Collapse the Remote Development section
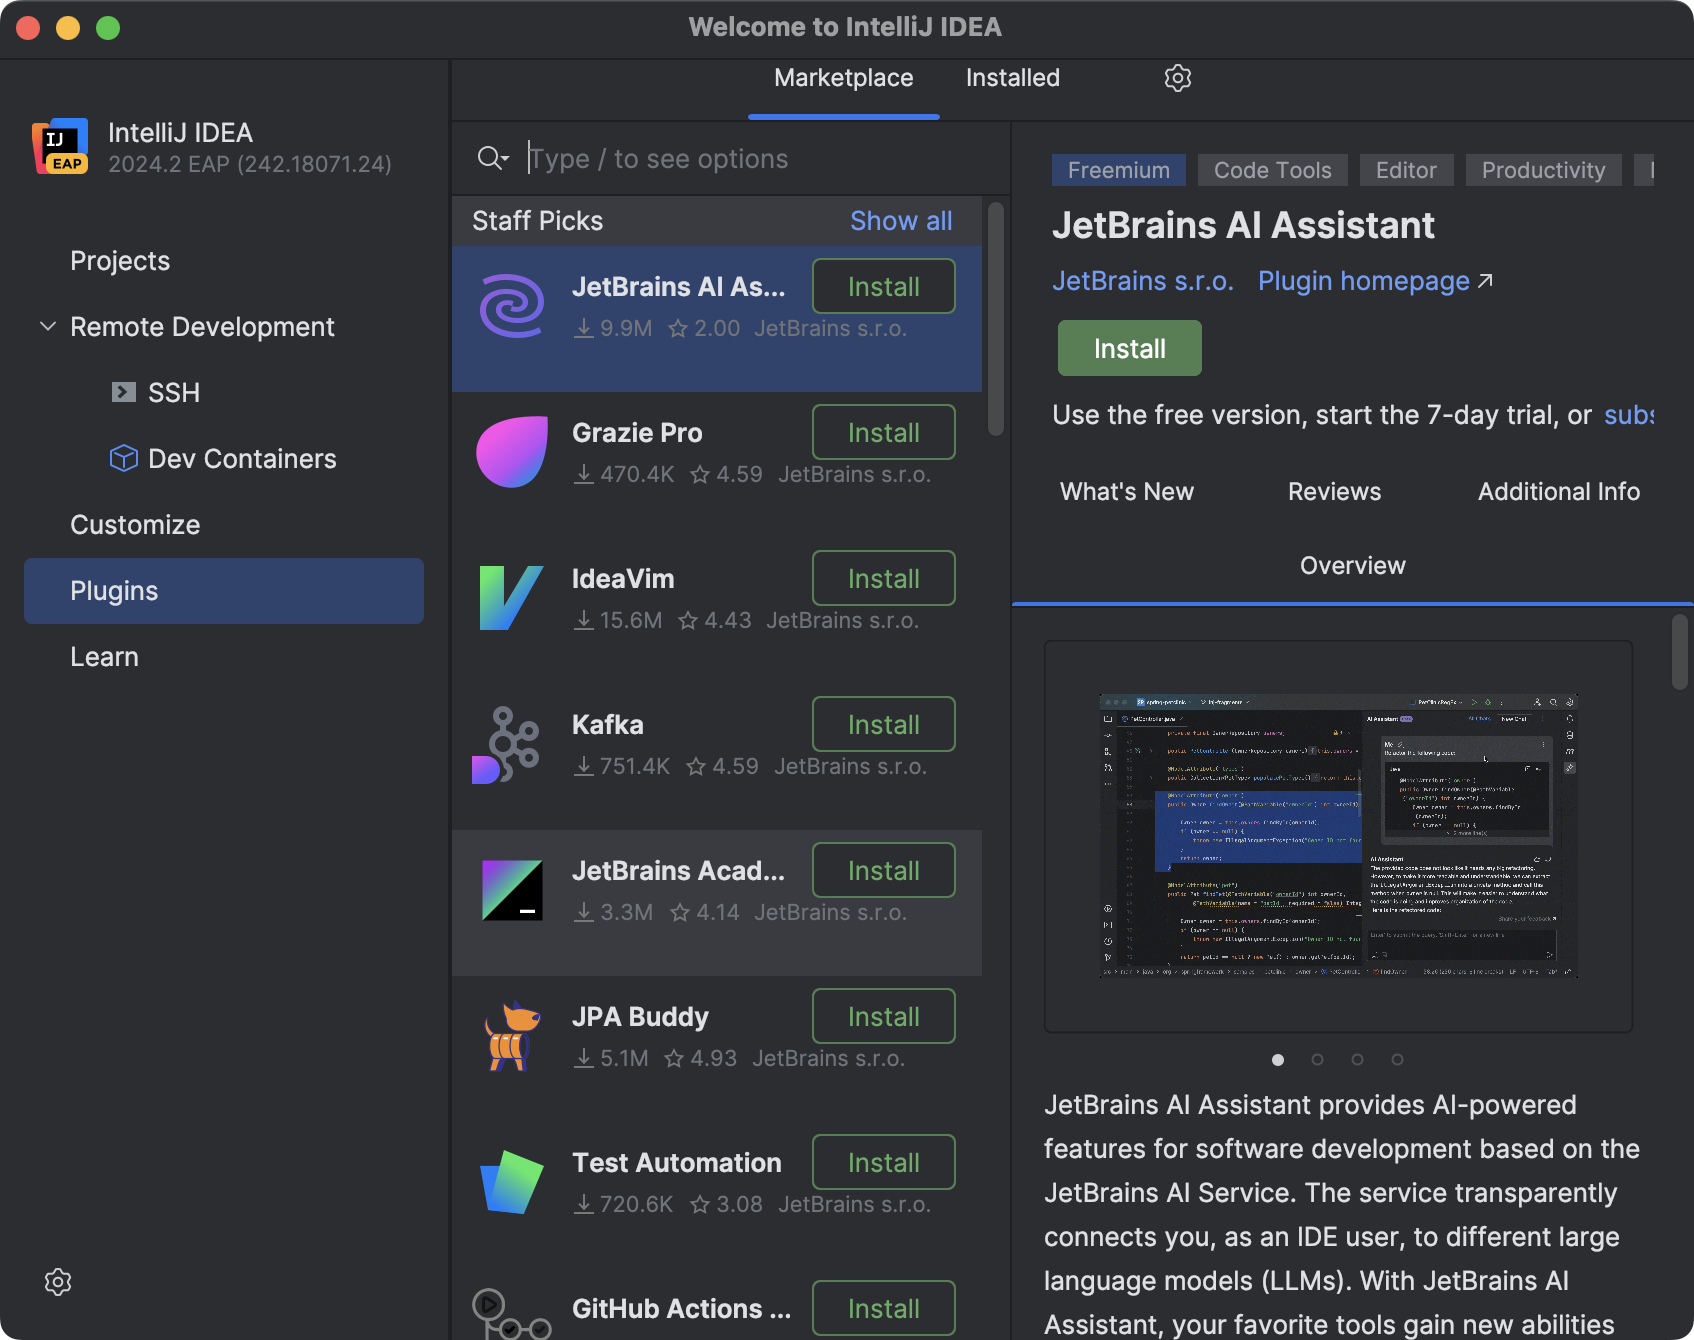Screen dimensions: 1694x1340 pyautogui.click(x=47, y=326)
